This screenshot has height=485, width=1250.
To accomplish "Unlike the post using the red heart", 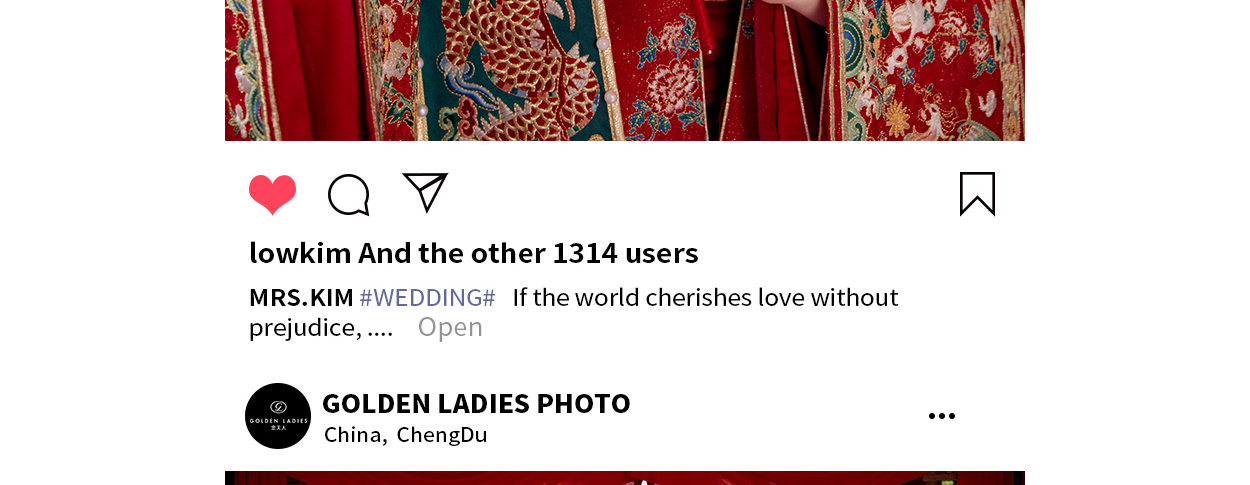I will [x=273, y=194].
